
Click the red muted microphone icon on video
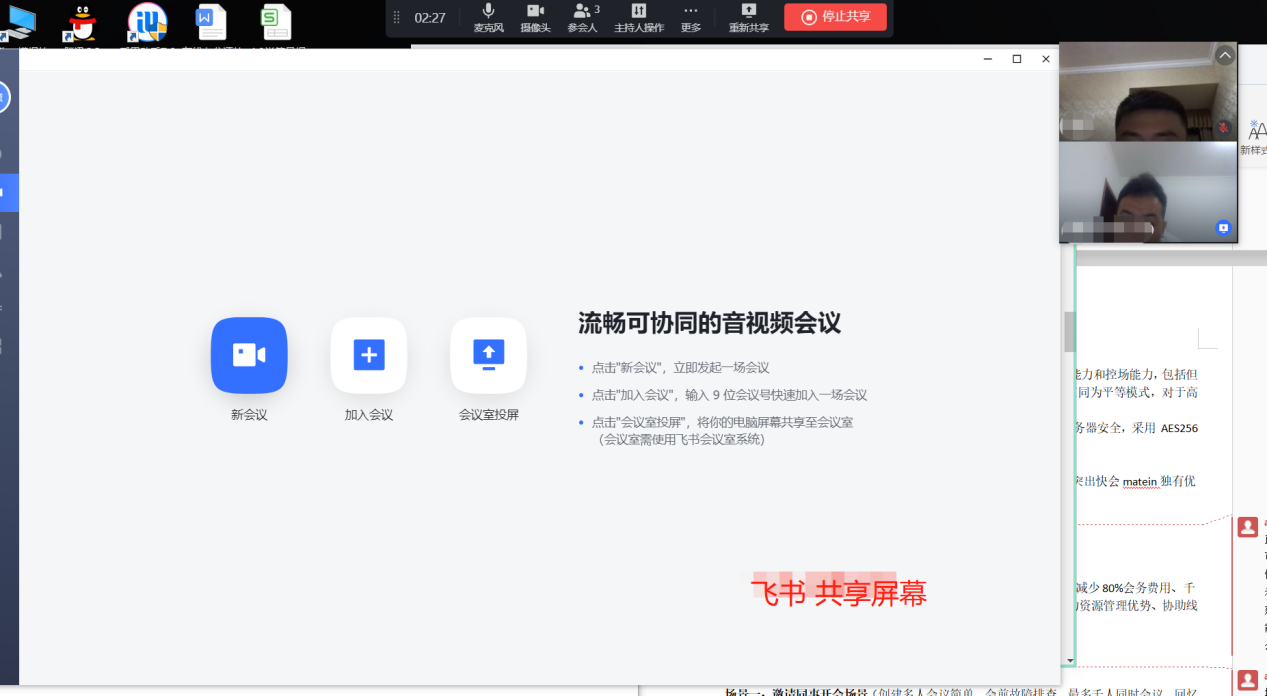click(x=1223, y=128)
